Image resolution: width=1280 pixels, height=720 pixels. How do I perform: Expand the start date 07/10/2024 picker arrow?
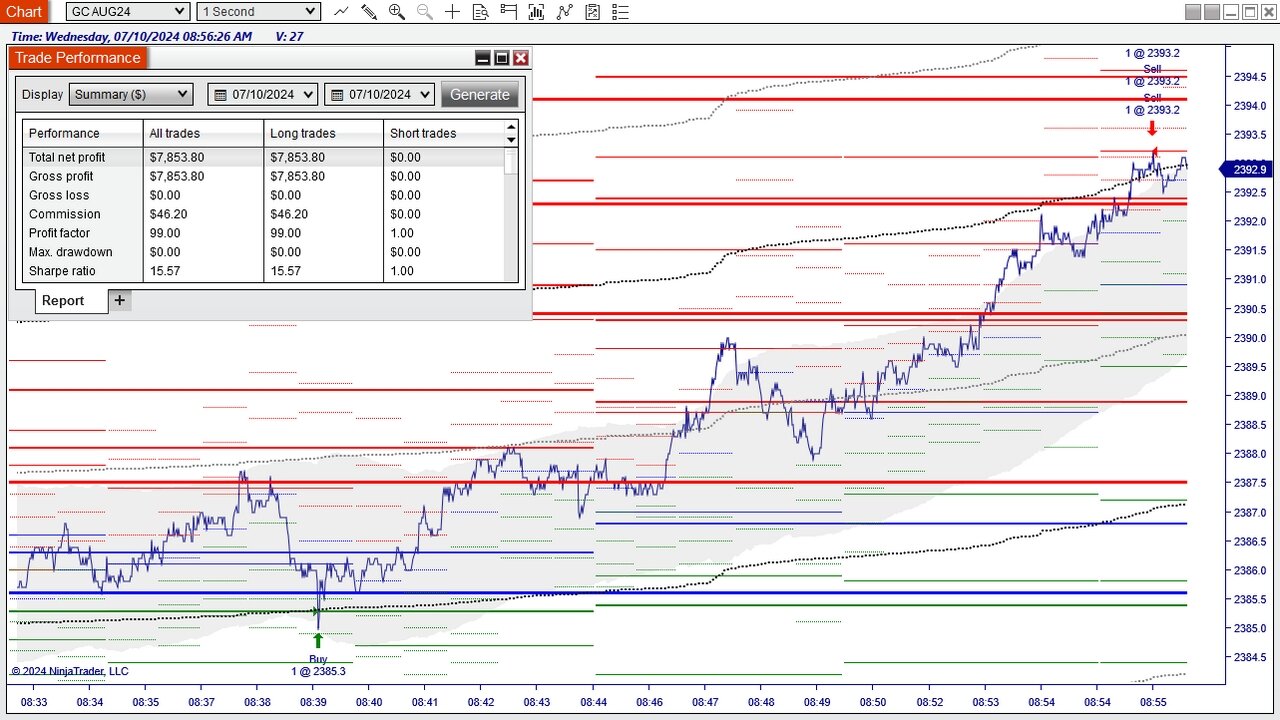tap(307, 95)
